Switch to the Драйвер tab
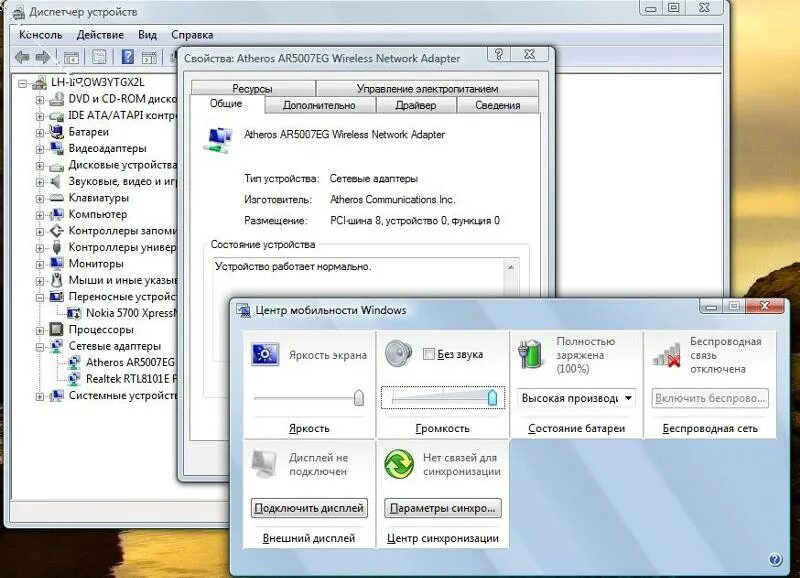 tap(416, 105)
